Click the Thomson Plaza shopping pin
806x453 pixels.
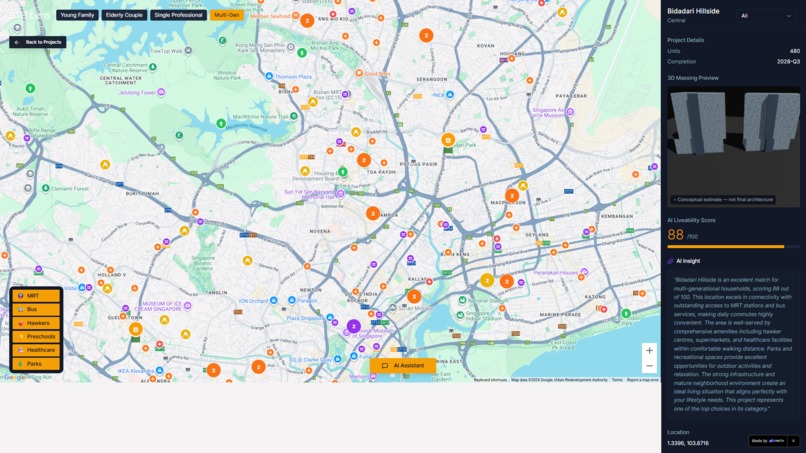269,76
